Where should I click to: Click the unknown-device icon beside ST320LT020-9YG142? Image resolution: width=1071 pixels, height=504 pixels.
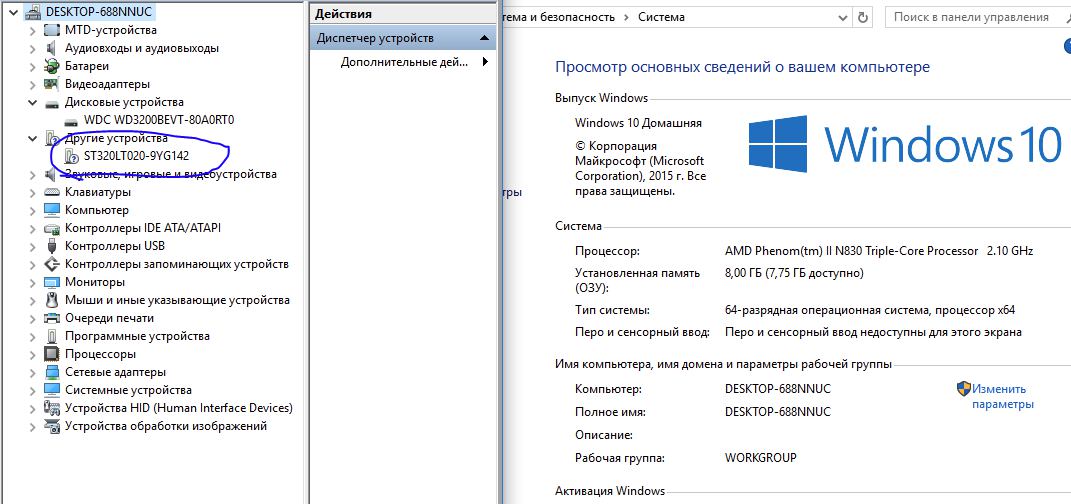(71, 156)
